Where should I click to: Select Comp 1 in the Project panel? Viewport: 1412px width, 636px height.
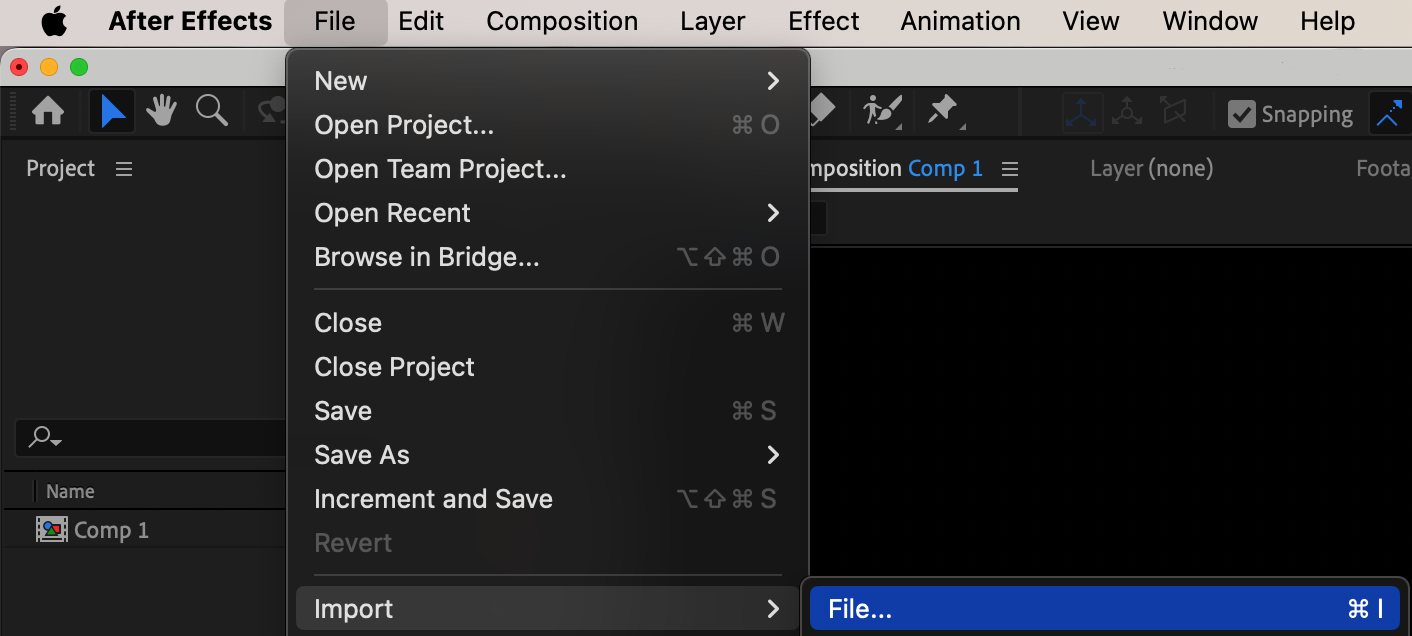point(110,530)
